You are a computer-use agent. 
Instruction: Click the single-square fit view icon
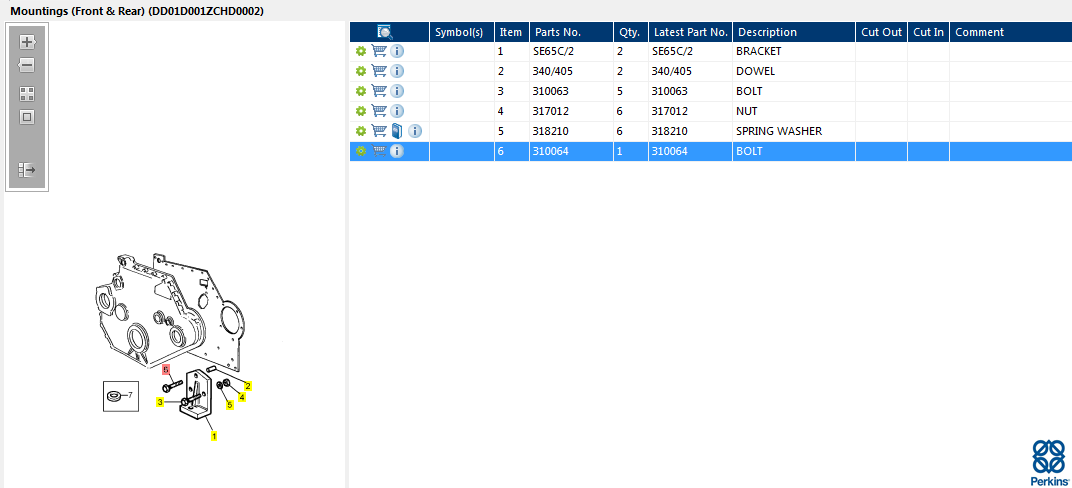click(x=27, y=117)
